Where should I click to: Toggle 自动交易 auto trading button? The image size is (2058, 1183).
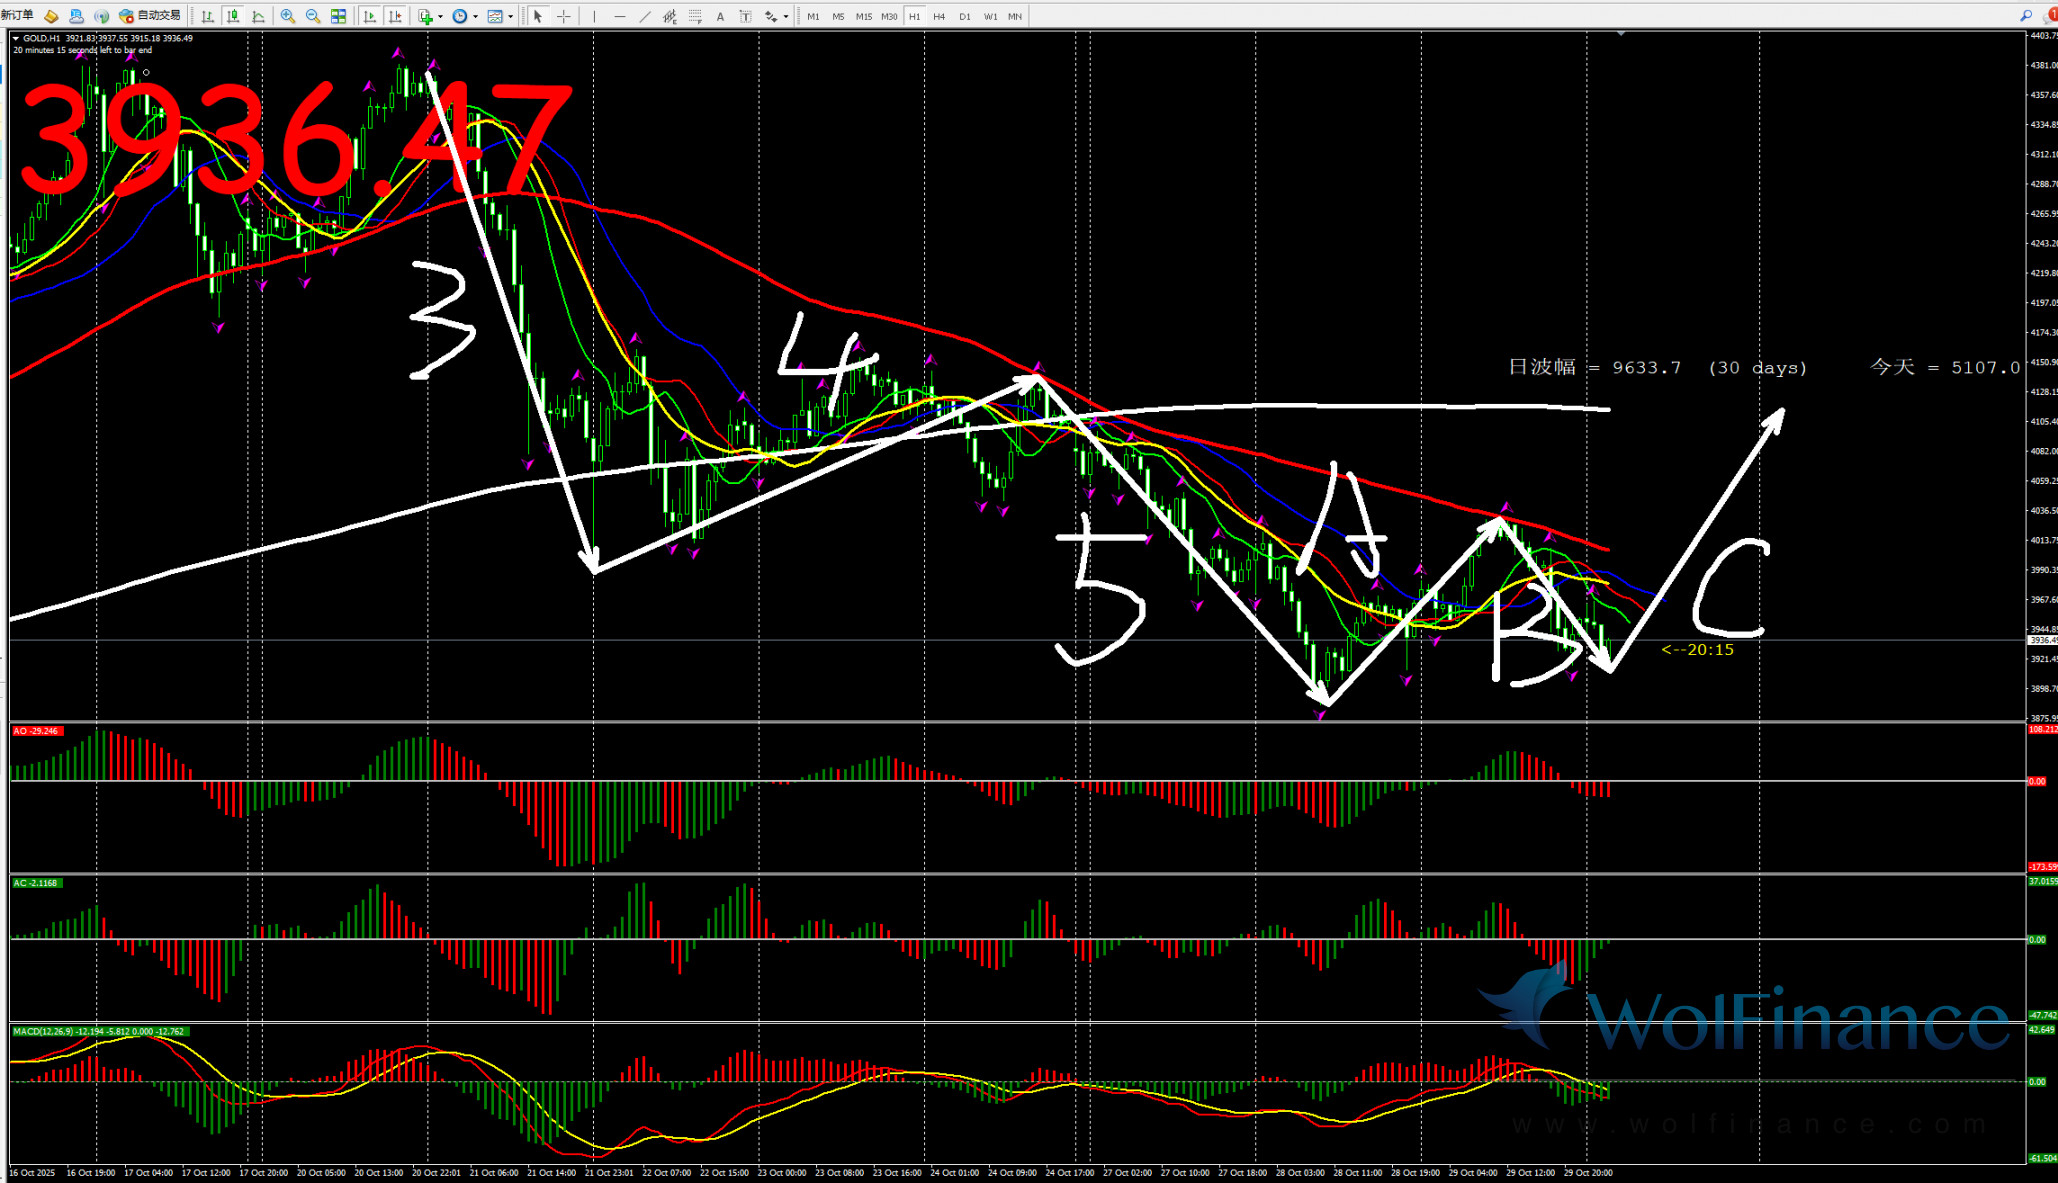pyautogui.click(x=150, y=16)
